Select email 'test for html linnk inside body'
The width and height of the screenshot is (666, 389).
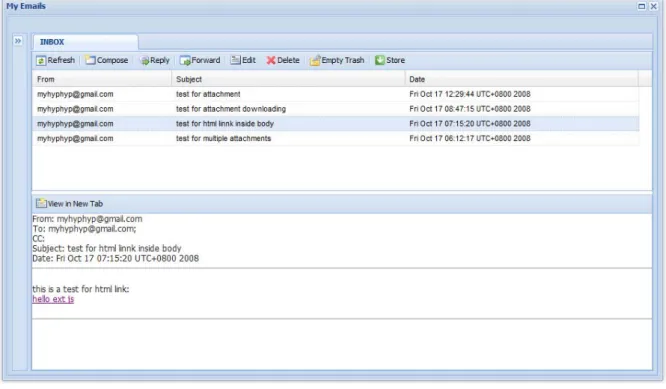336,124
